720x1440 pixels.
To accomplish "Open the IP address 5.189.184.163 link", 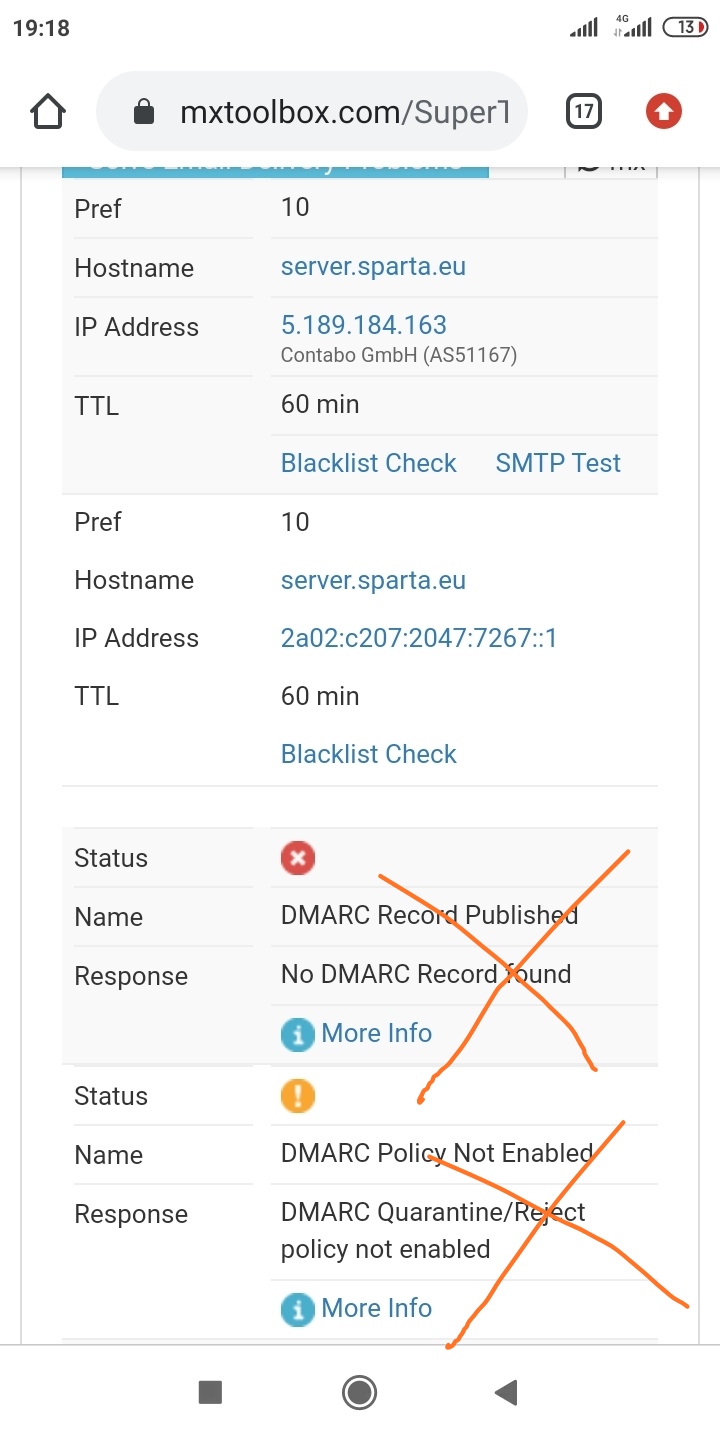I will (364, 325).
